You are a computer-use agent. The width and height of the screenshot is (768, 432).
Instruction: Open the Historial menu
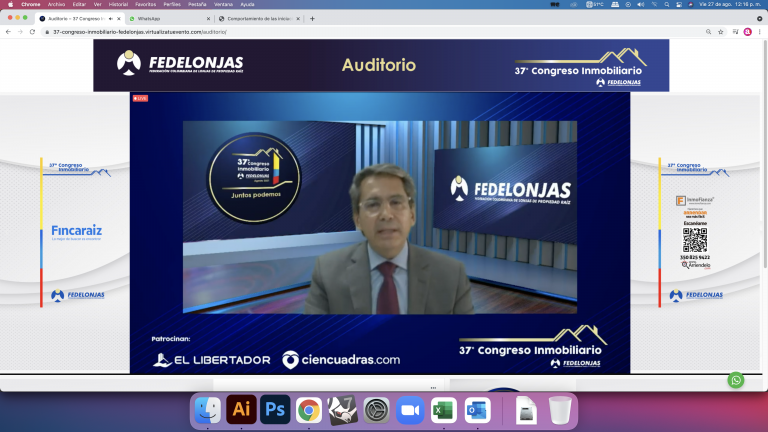[x=118, y=4]
